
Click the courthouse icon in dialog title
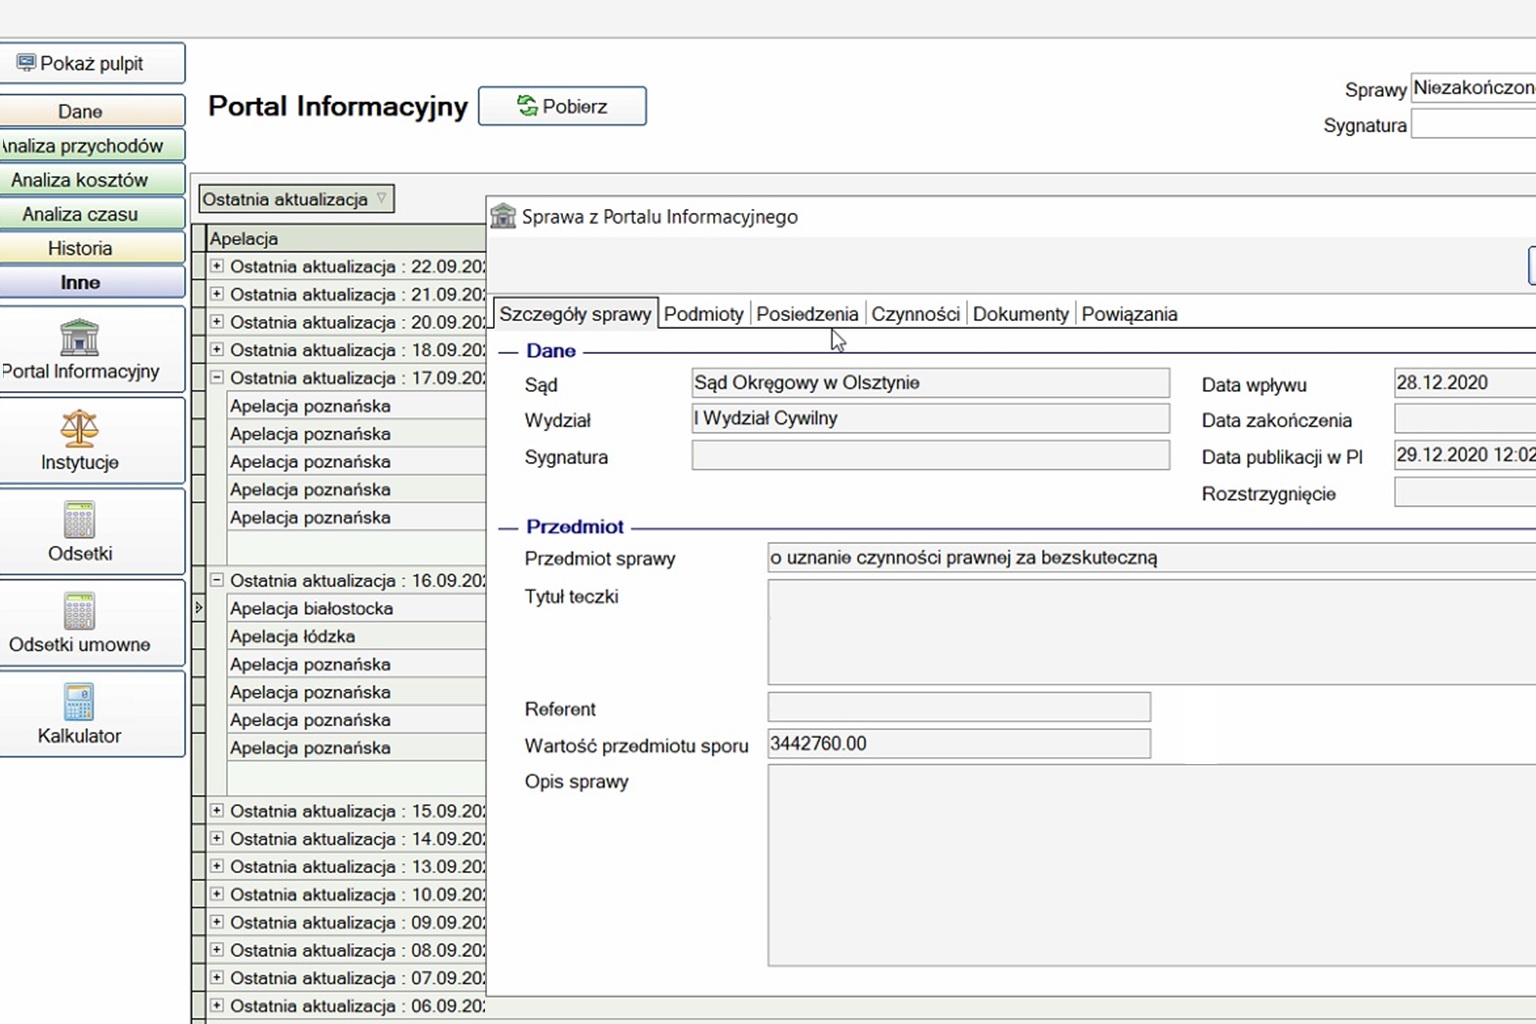coord(503,216)
